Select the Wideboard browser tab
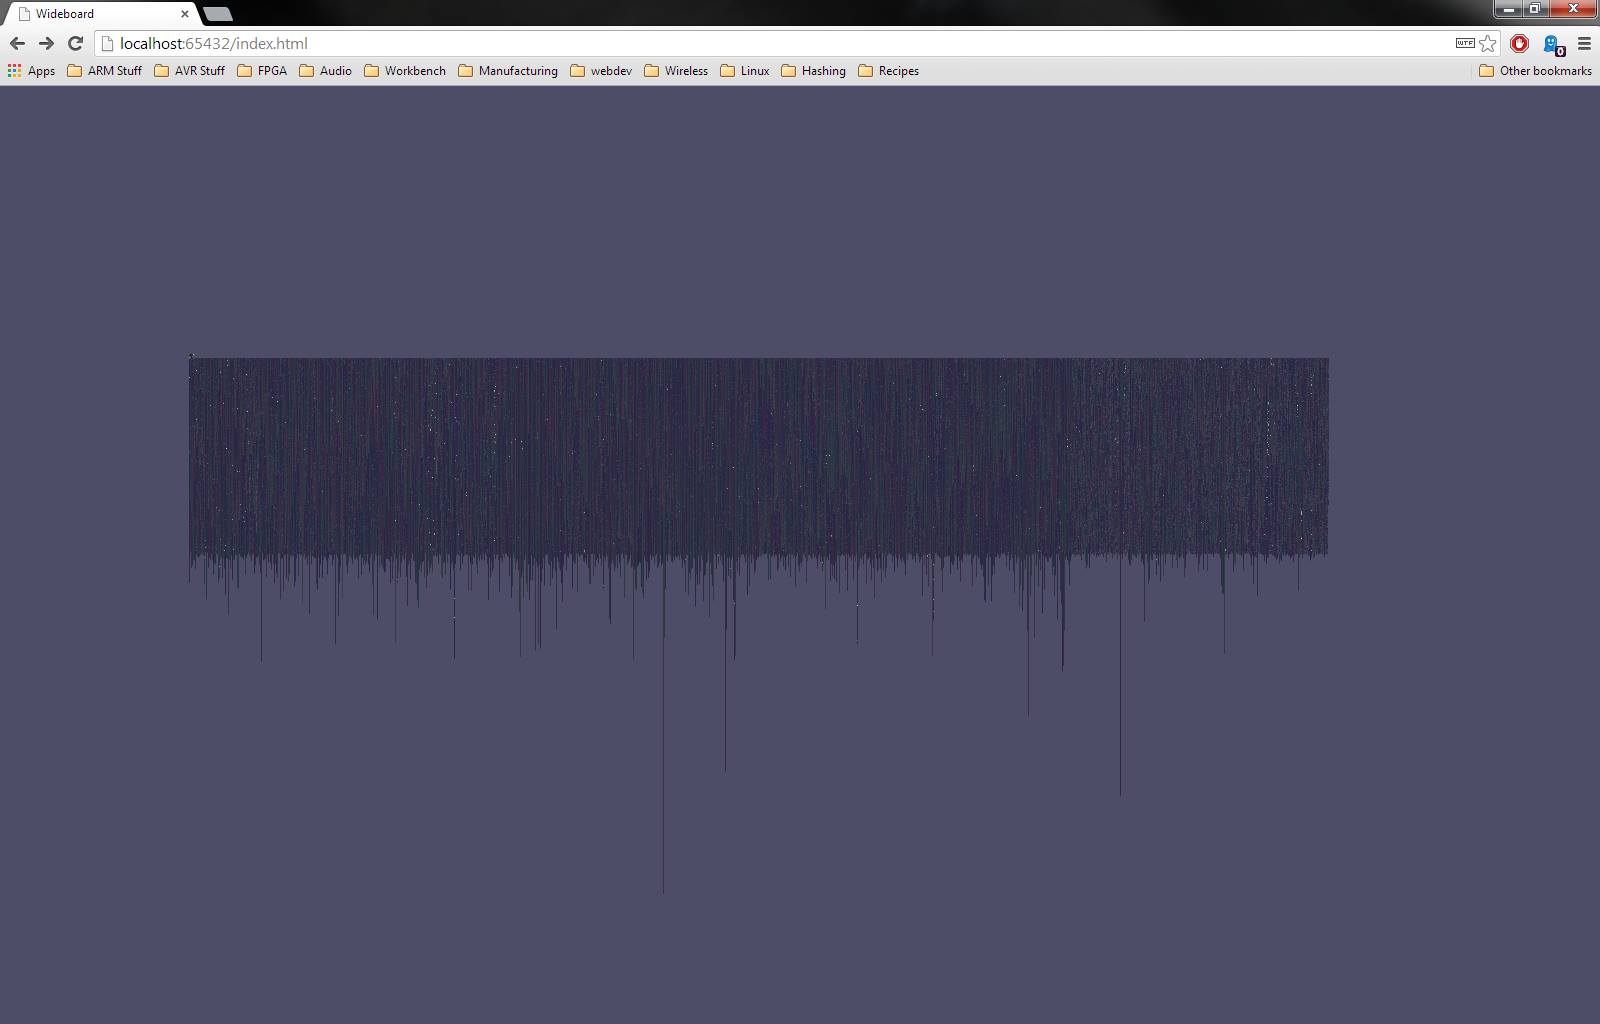 [x=100, y=14]
